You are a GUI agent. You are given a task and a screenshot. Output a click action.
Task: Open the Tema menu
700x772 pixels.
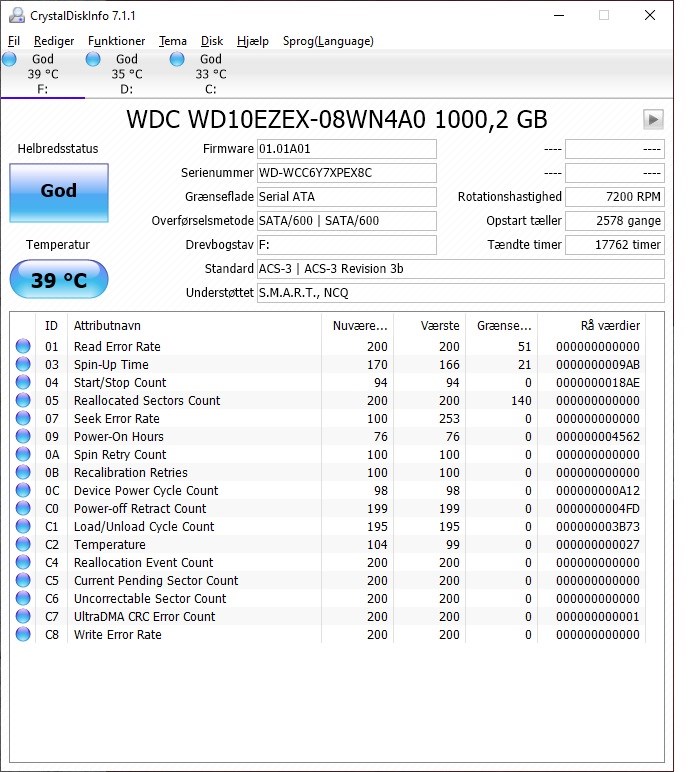tap(172, 41)
